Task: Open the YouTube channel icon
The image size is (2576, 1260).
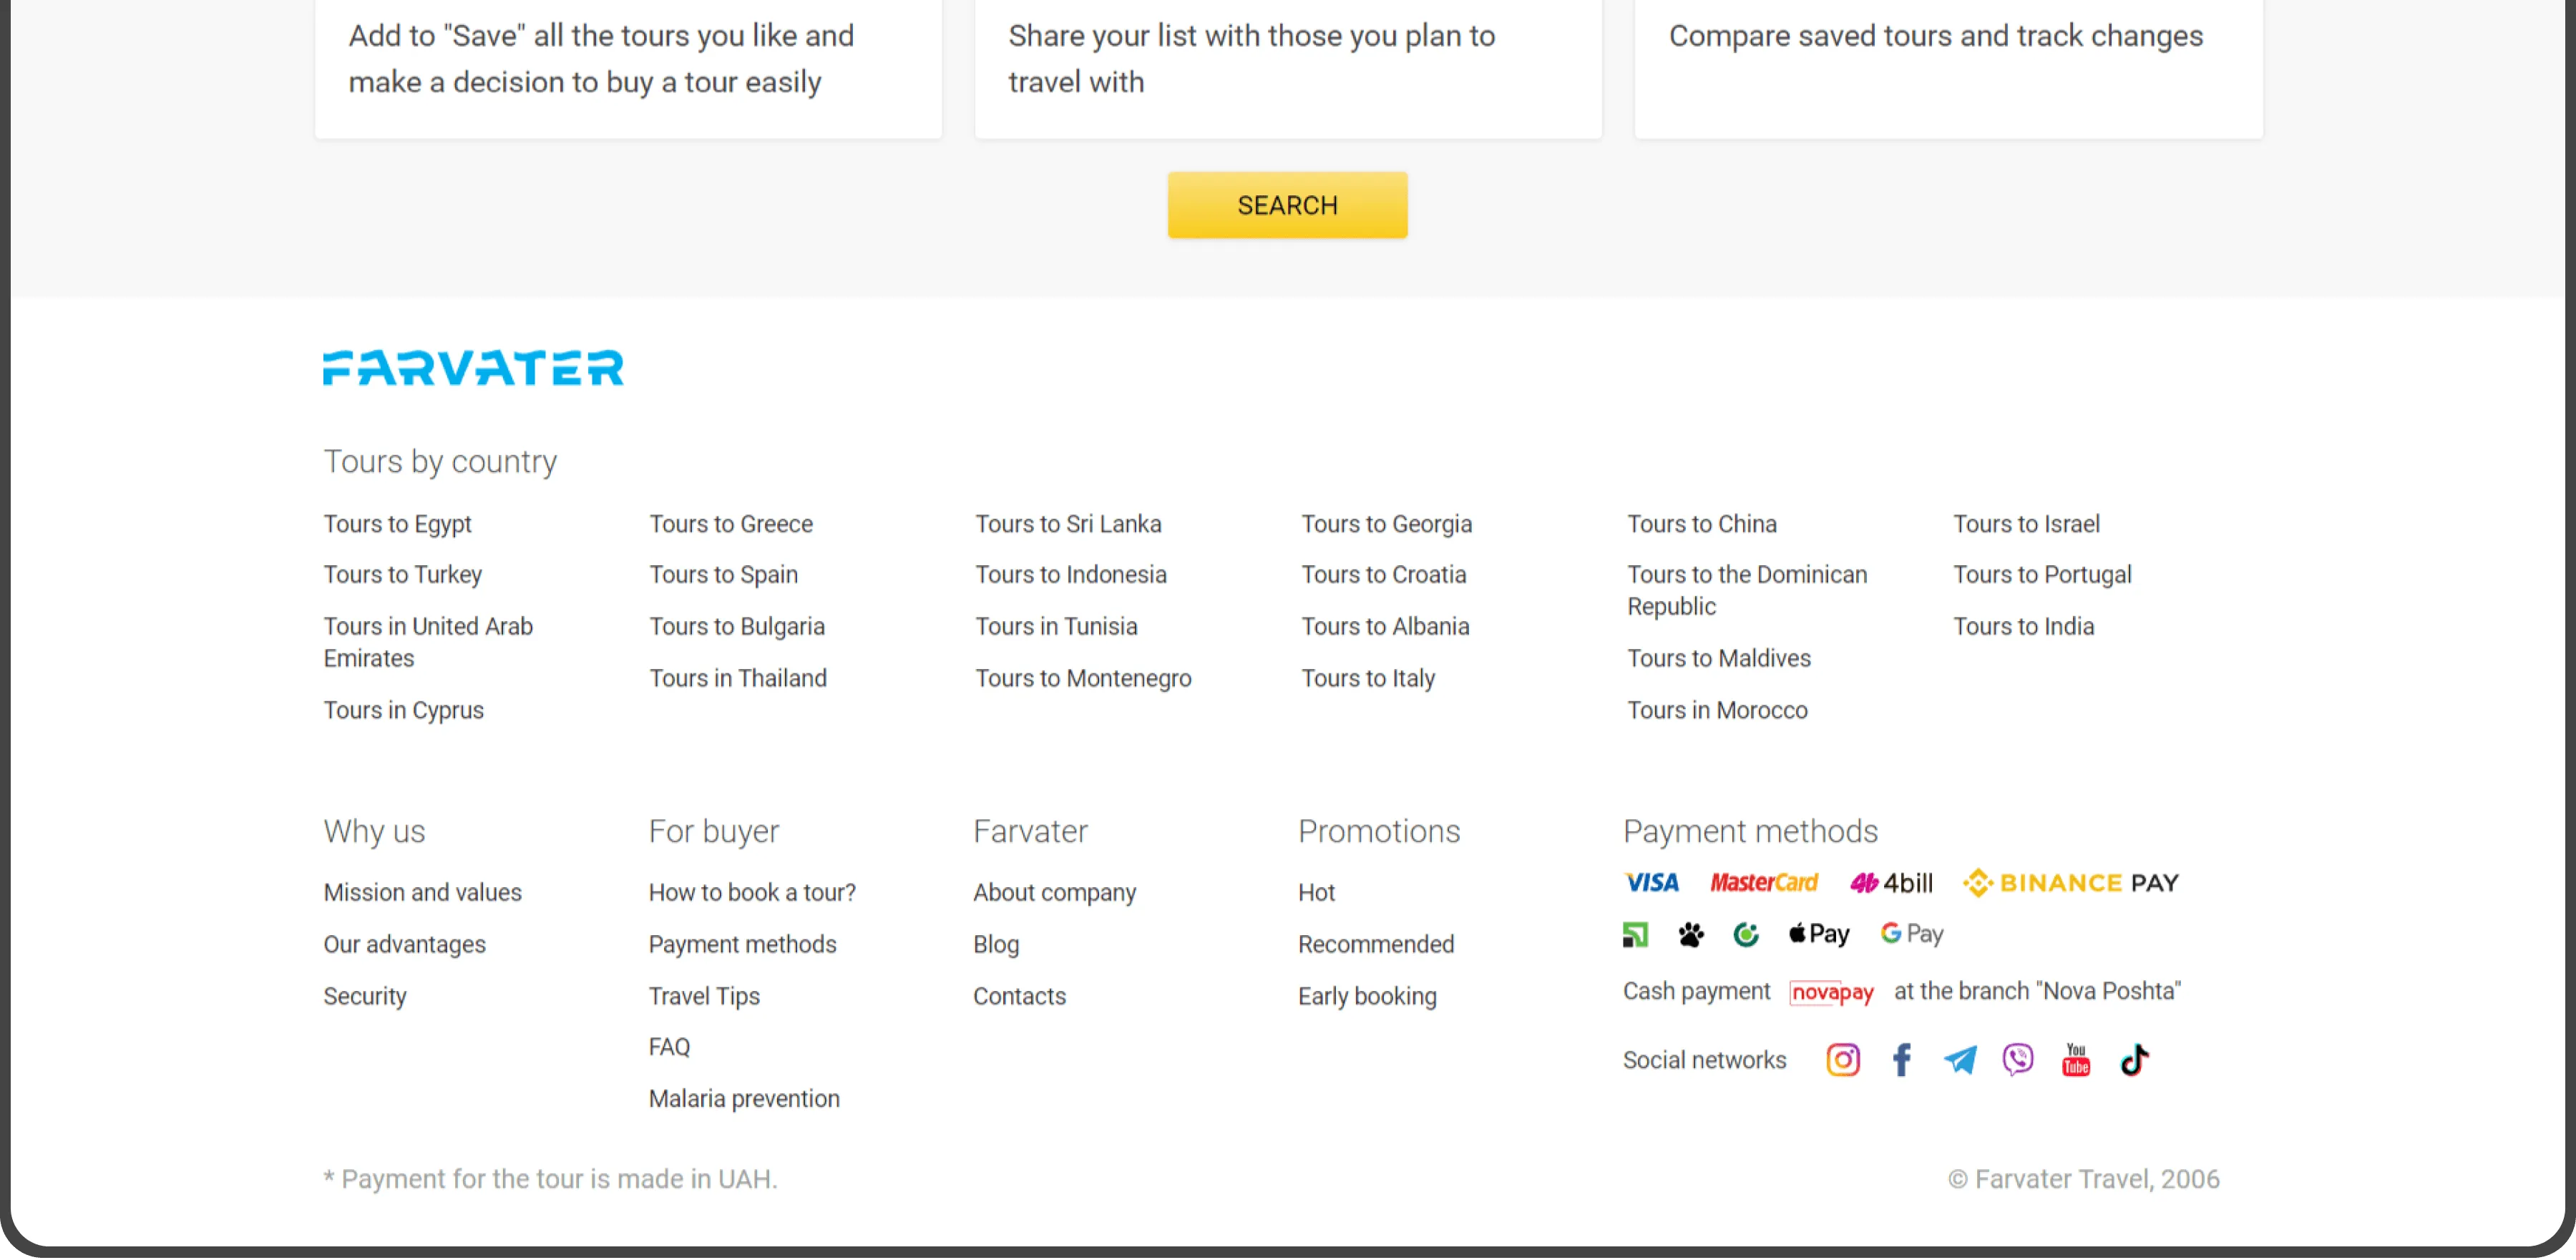Action: click(x=2076, y=1059)
